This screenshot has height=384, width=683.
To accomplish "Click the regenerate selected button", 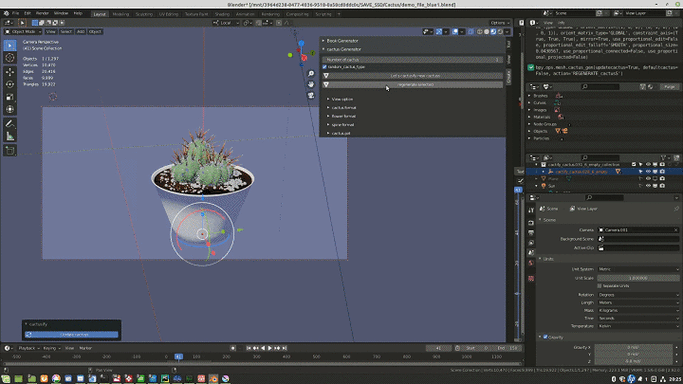I will tap(413, 84).
